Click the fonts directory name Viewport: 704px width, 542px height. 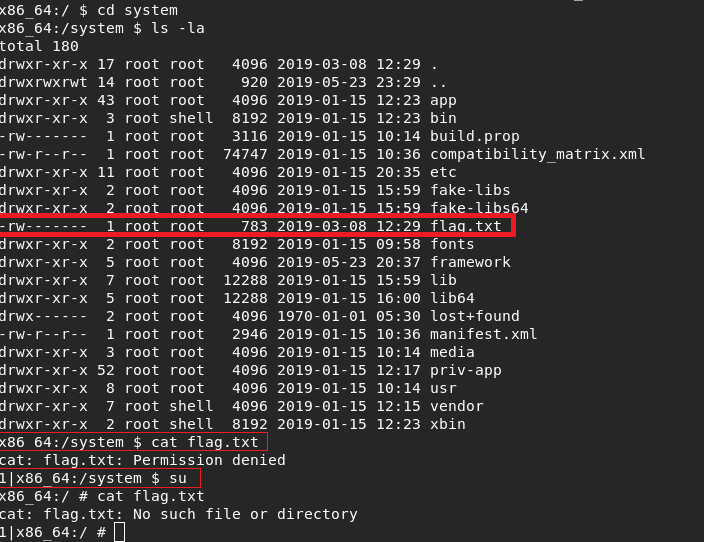point(452,244)
